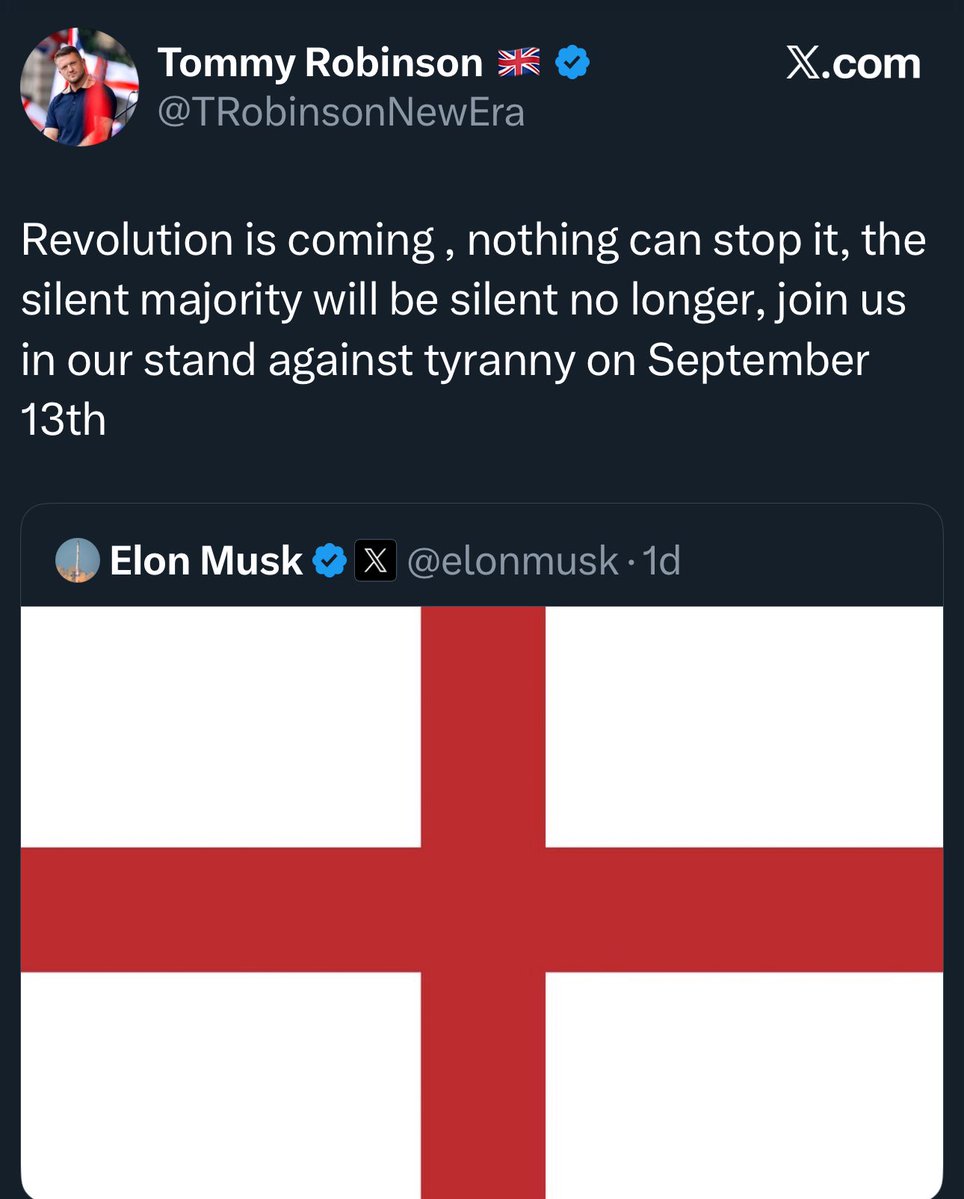Click "September" in the post text
The height and width of the screenshot is (1199, 964).
(x=758, y=360)
